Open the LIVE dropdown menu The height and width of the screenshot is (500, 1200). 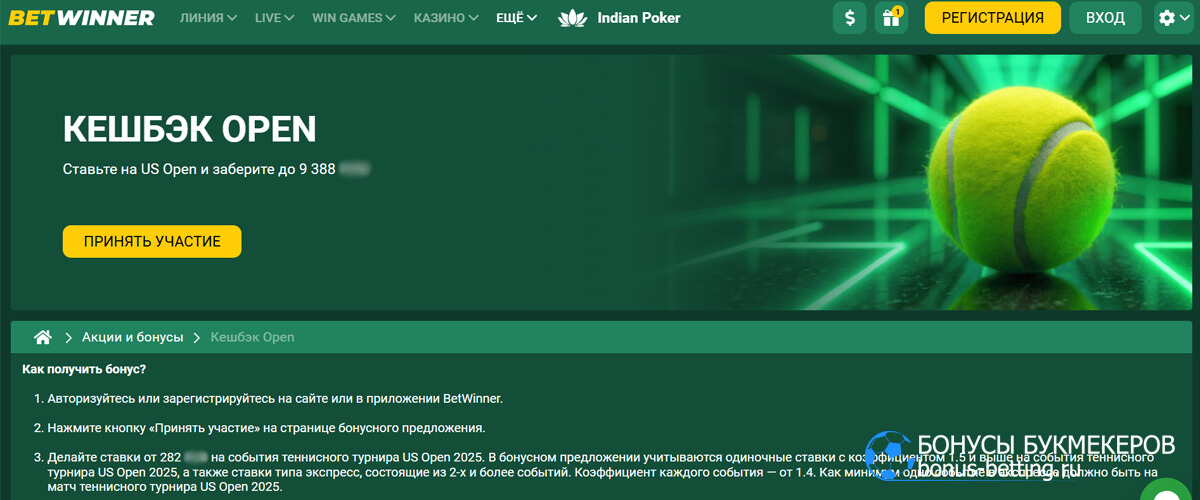pos(275,18)
